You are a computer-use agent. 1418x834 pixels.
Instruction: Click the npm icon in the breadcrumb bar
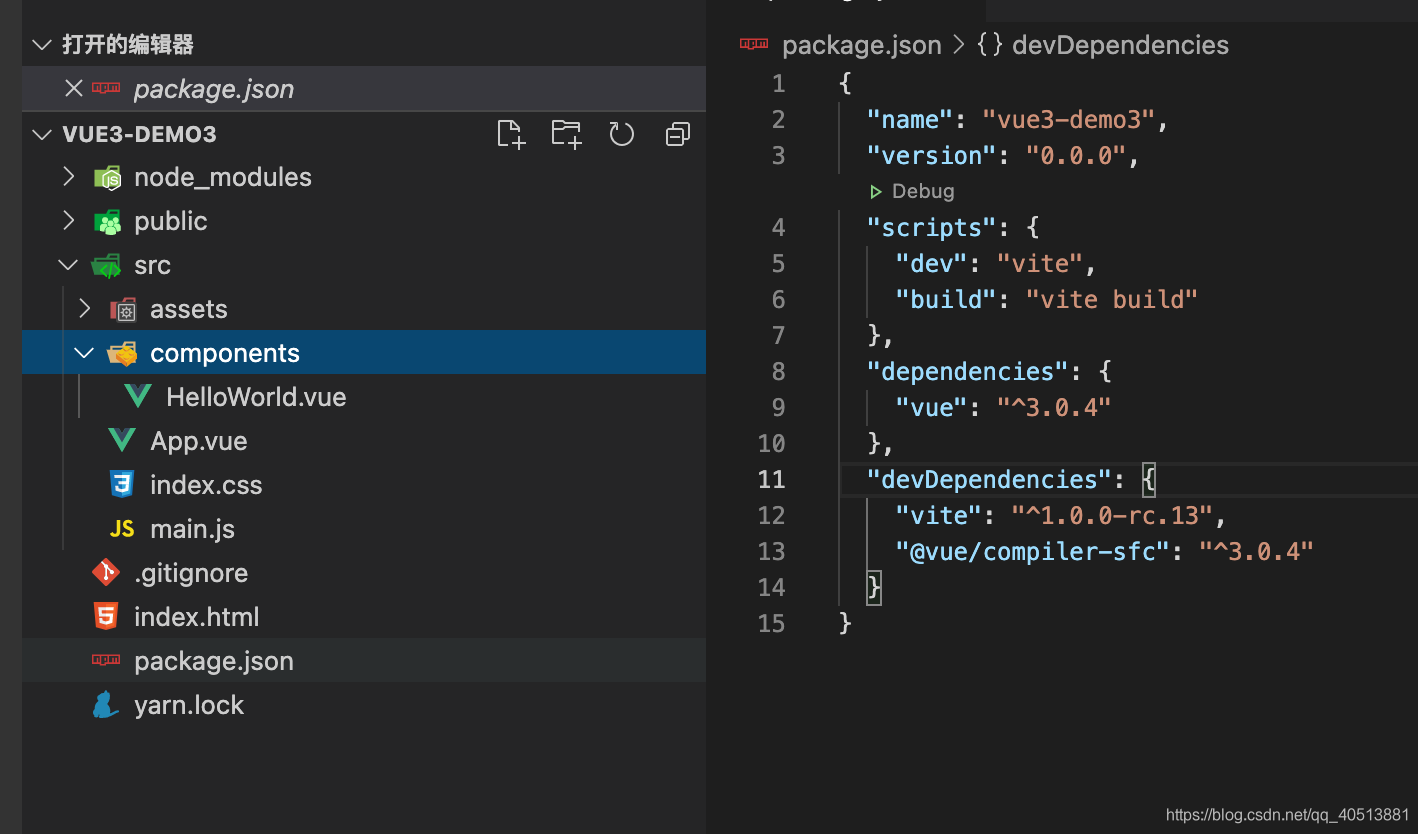pyautogui.click(x=753, y=44)
